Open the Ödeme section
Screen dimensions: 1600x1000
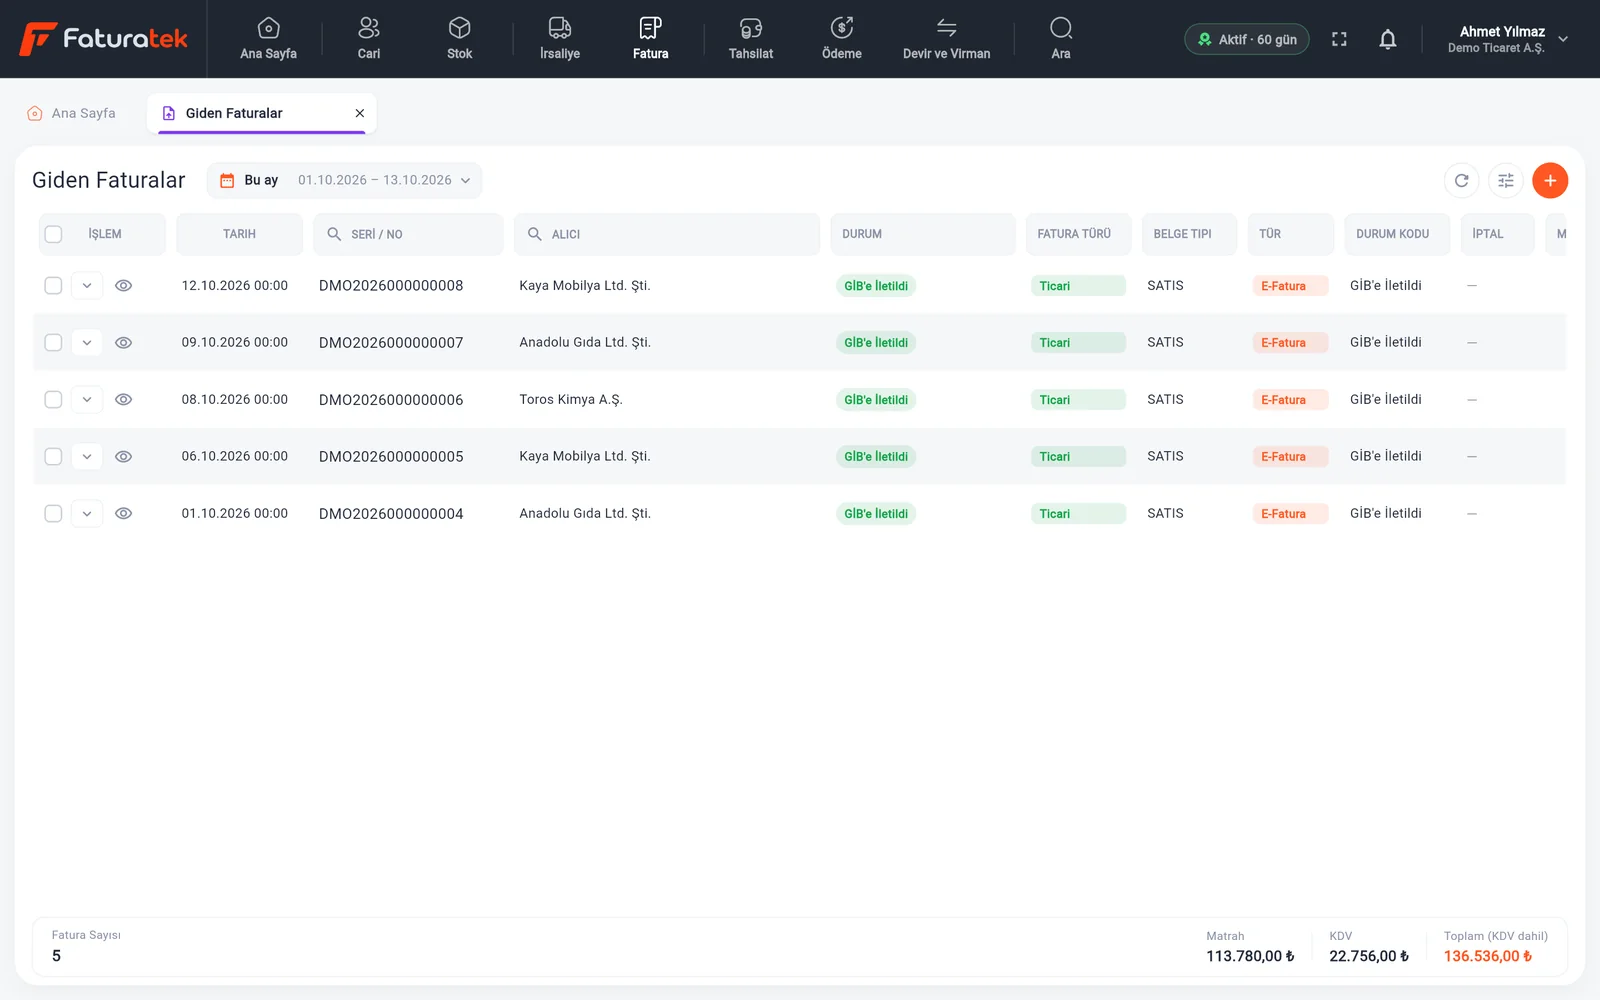[842, 39]
